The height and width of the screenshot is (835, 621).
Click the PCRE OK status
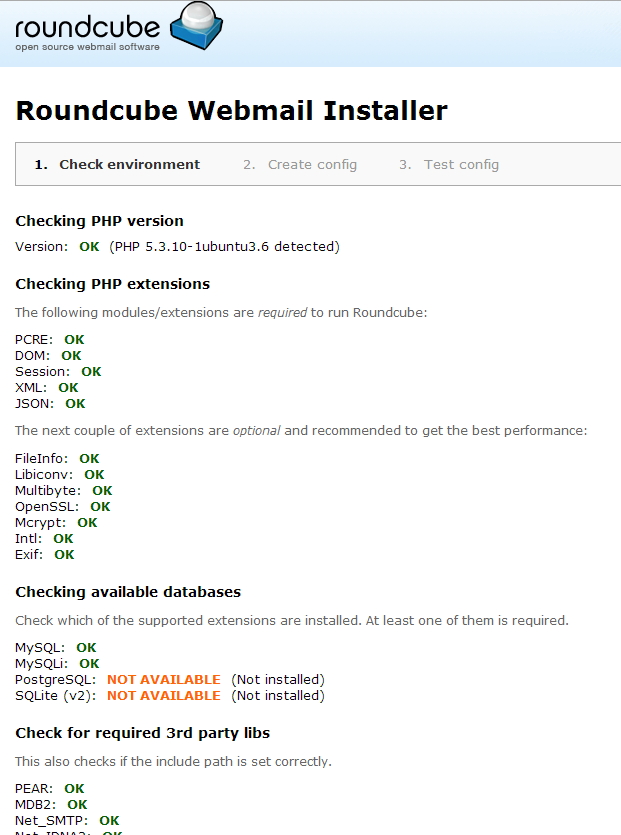coord(74,340)
